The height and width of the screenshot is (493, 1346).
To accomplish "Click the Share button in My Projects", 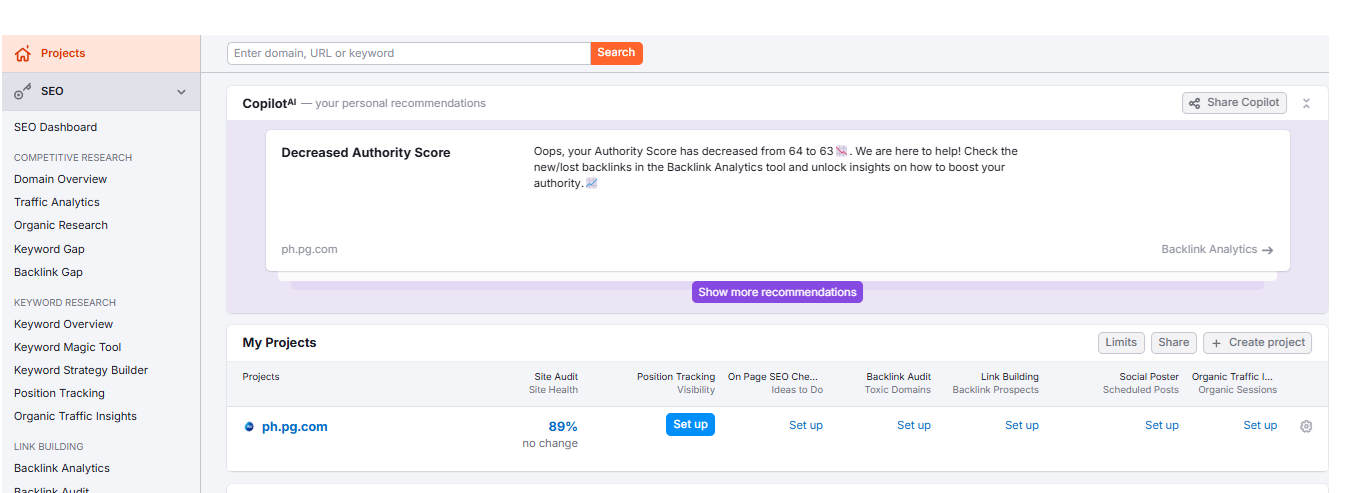I will click(x=1173, y=343).
